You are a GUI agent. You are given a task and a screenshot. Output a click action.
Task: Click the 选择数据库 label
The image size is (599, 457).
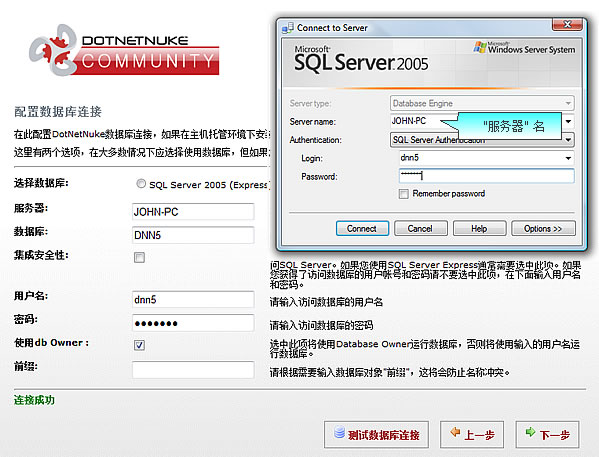click(x=41, y=183)
